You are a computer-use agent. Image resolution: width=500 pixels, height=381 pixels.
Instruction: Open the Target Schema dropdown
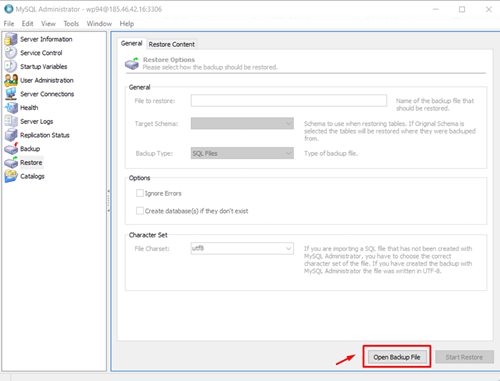(242, 123)
